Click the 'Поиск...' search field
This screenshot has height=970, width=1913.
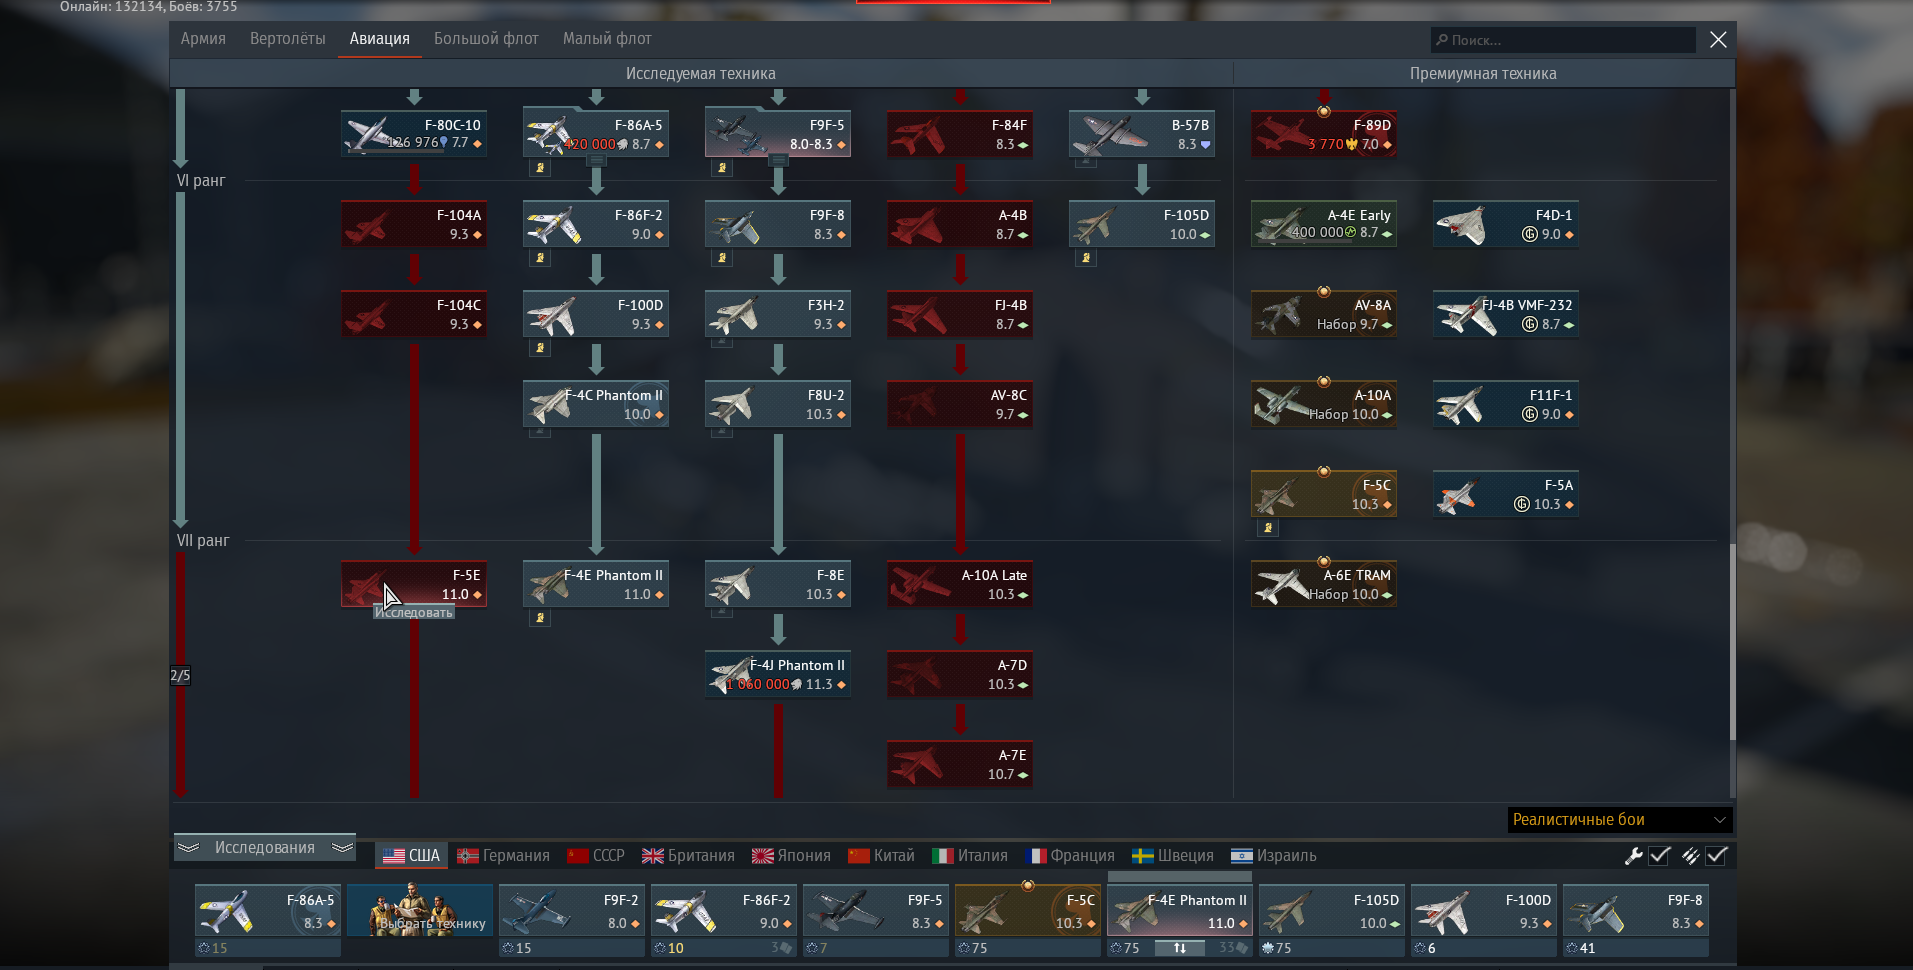click(1565, 40)
